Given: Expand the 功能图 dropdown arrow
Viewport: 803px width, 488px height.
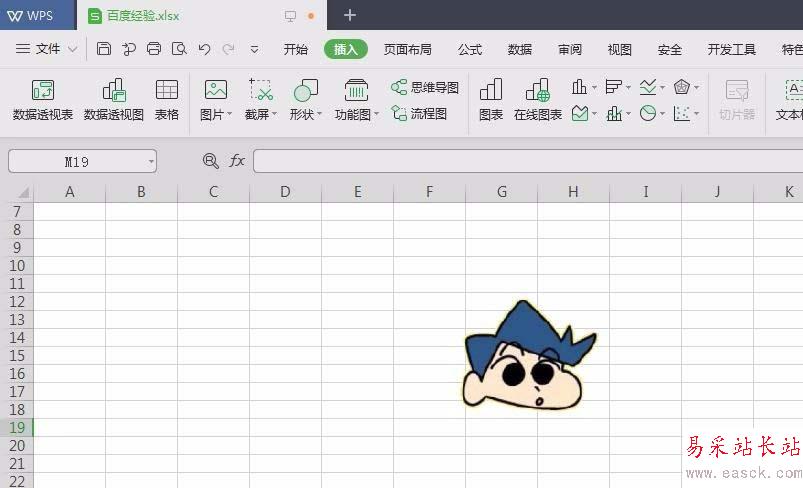Looking at the screenshot, I should pyautogui.click(x=376, y=114).
